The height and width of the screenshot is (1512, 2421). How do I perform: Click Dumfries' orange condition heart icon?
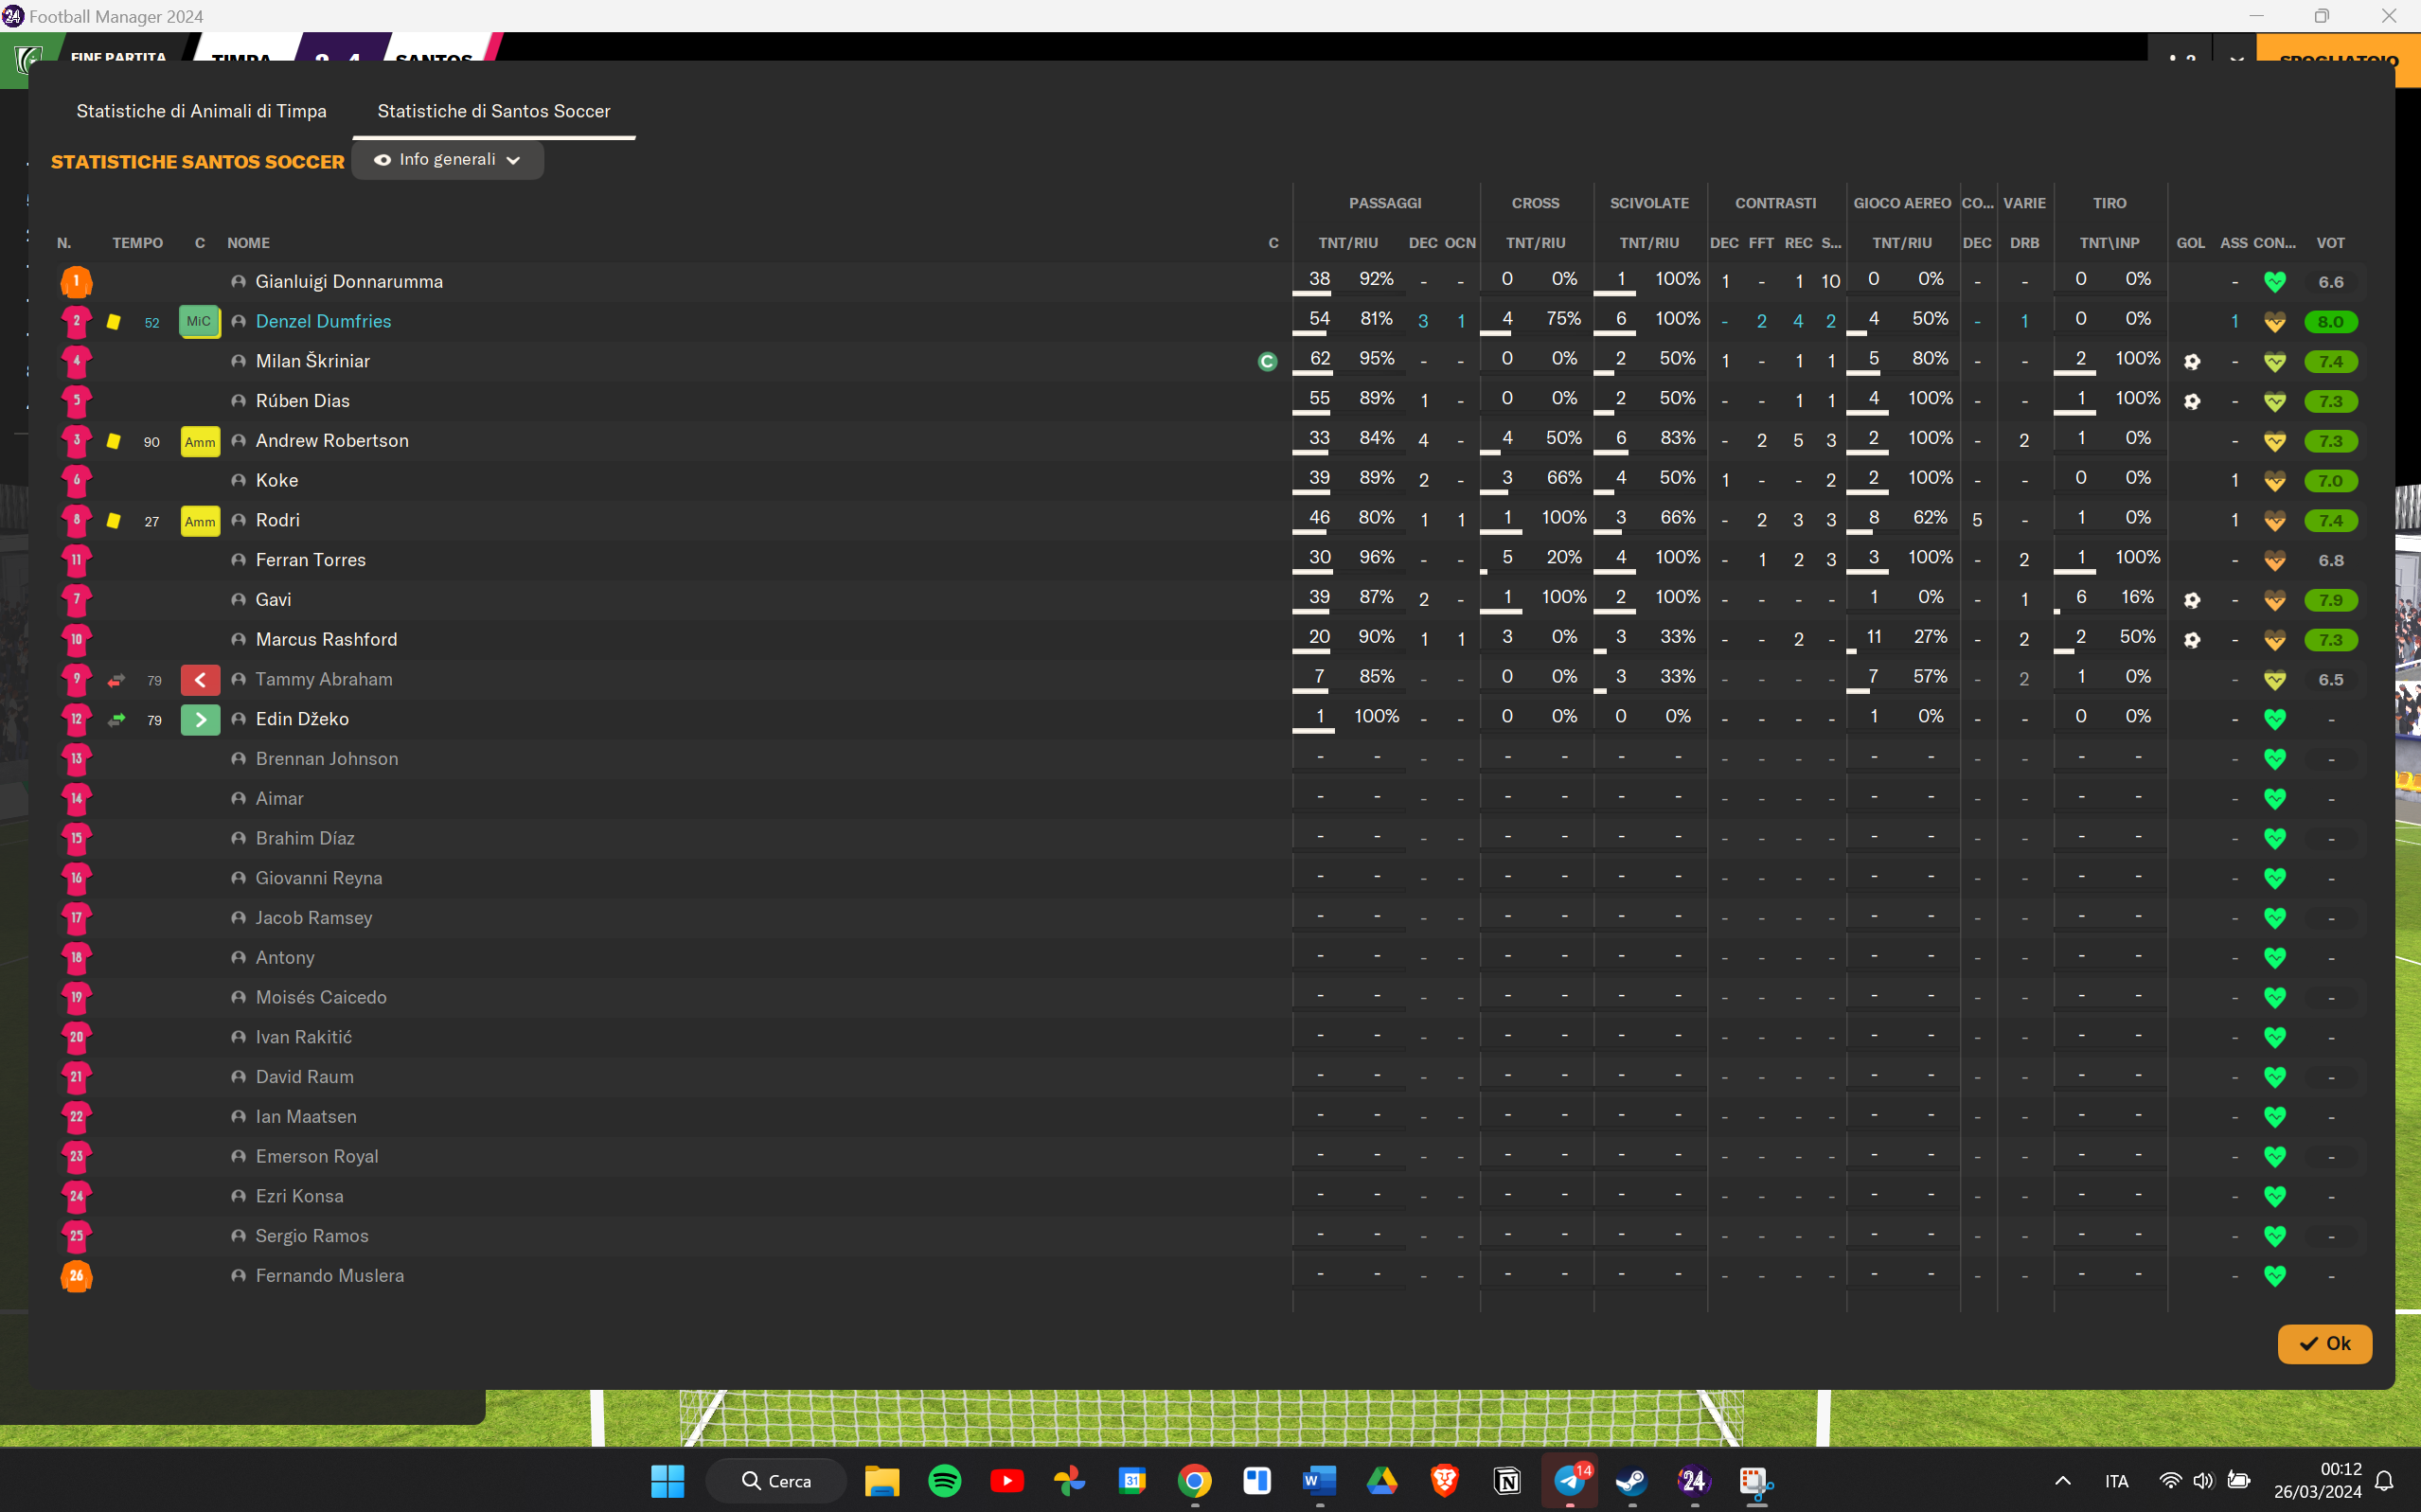coord(2274,322)
